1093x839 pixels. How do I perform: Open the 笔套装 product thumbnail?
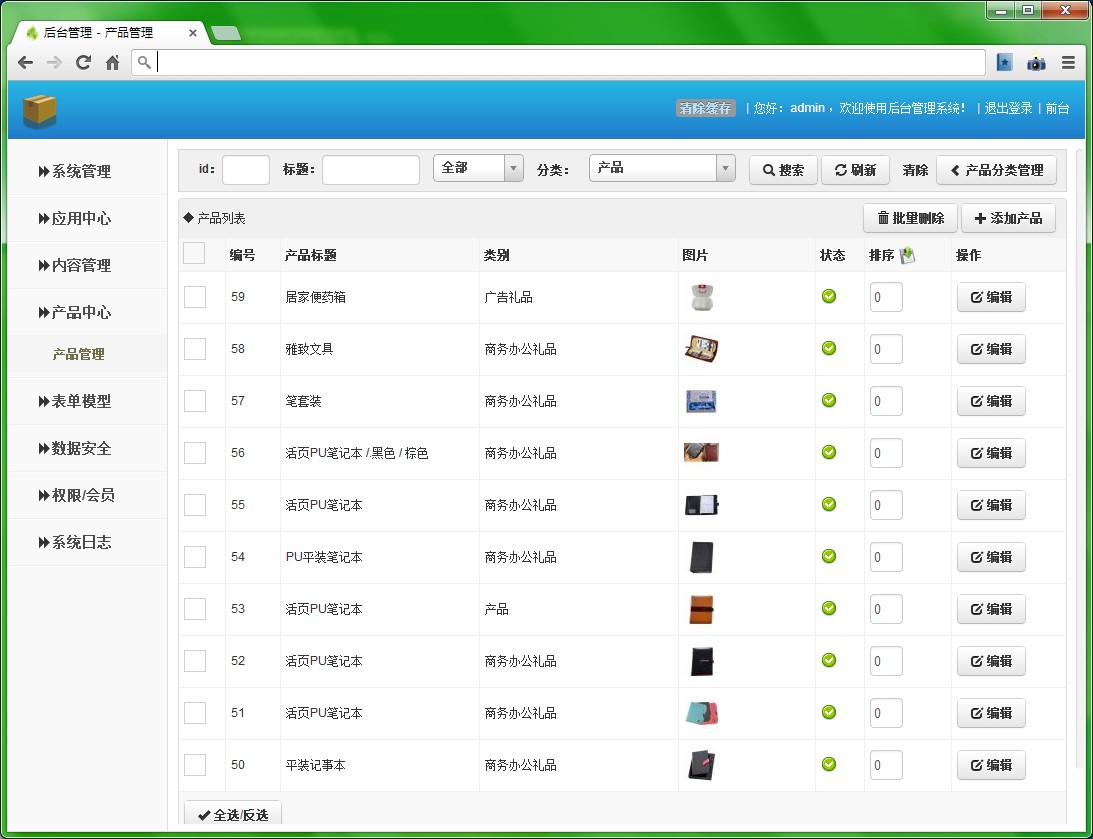(701, 401)
